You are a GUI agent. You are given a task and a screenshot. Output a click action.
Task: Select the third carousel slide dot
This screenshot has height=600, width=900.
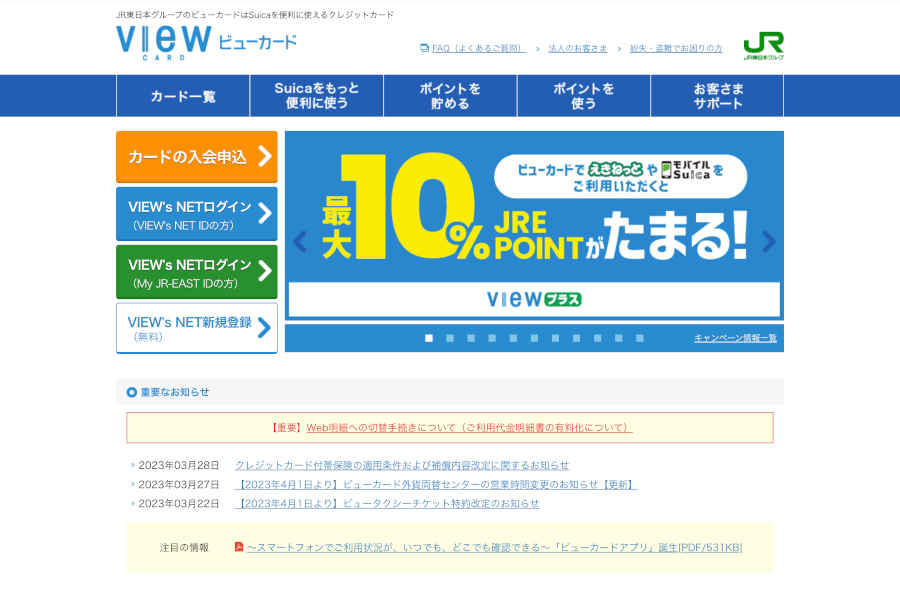471,338
